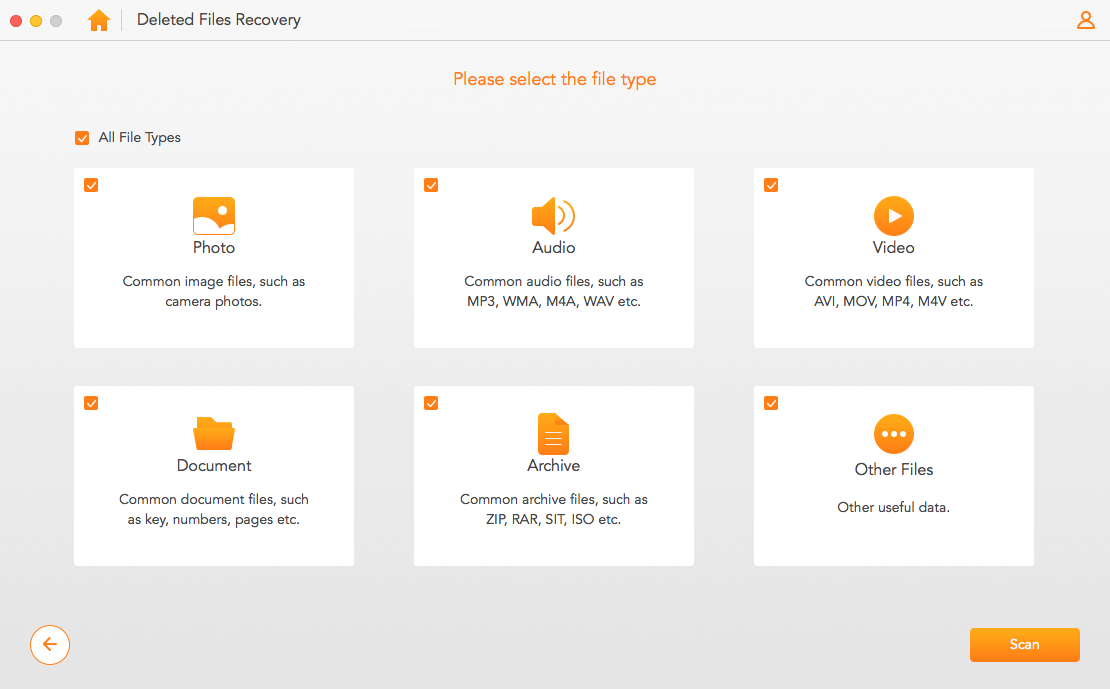Click the 'Photo' card title
The height and width of the screenshot is (689, 1110).
click(214, 248)
